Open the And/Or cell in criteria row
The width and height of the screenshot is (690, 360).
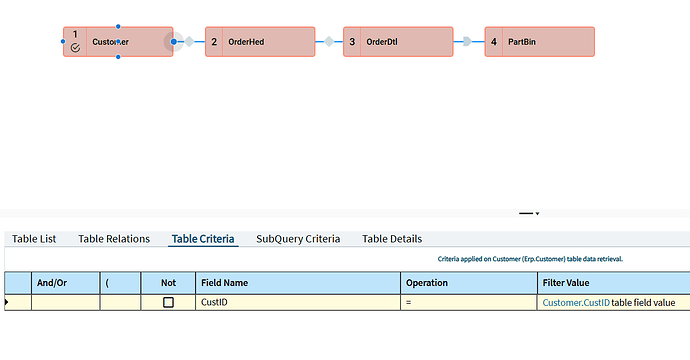(66, 302)
